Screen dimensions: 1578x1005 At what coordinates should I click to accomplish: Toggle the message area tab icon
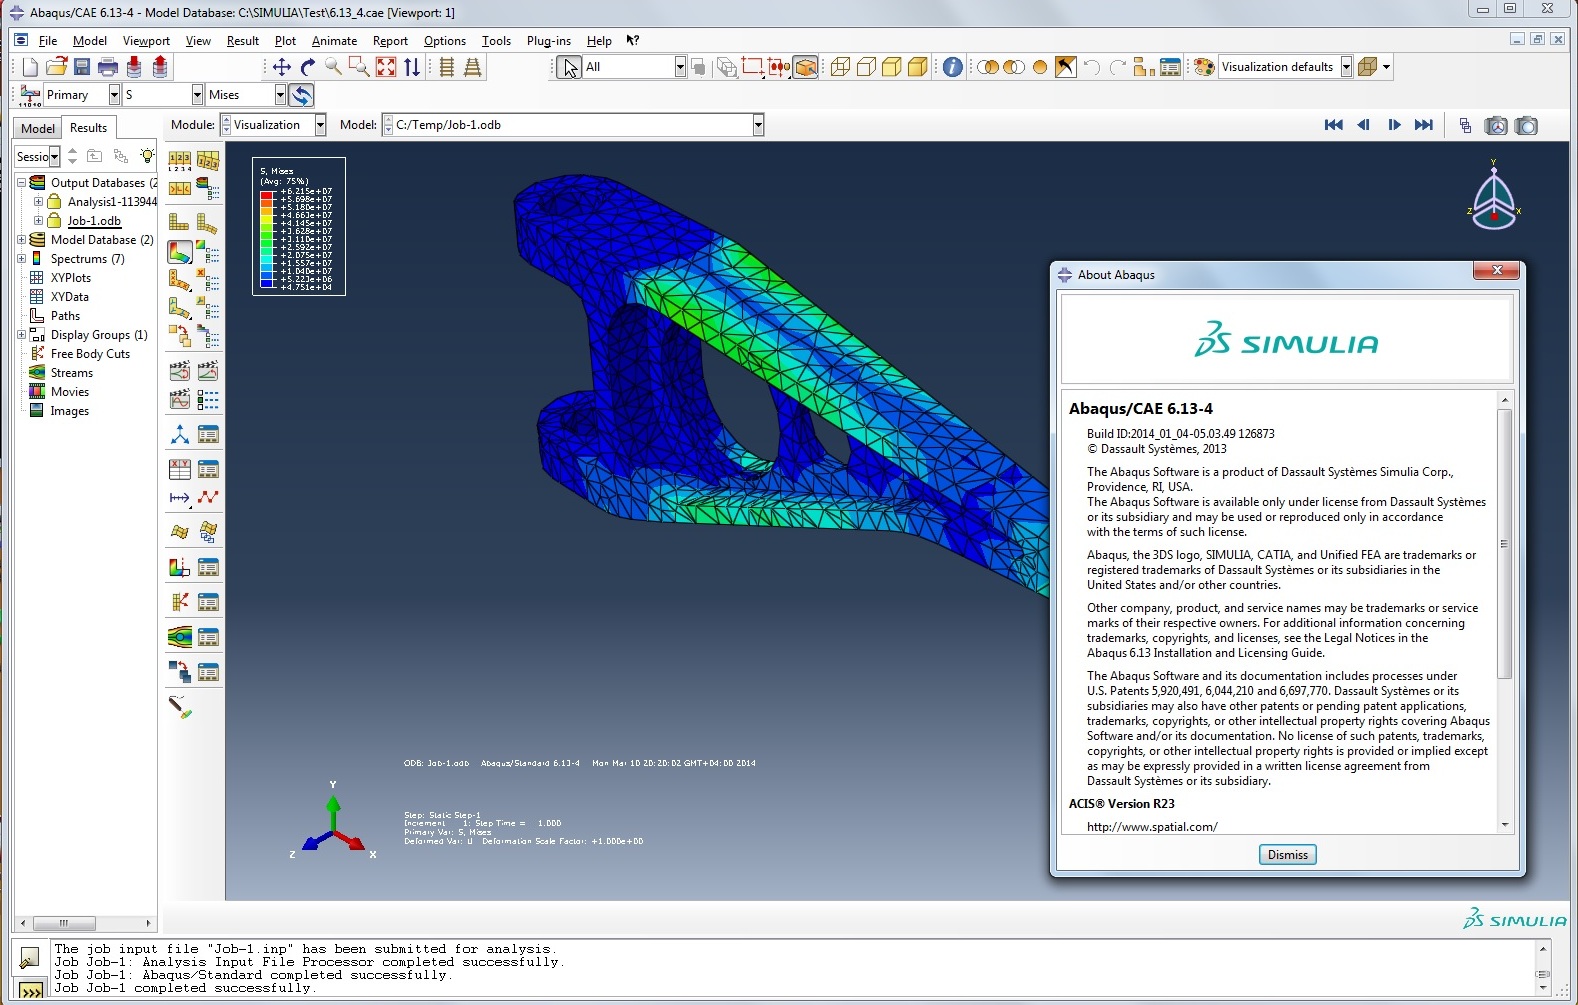tap(29, 958)
